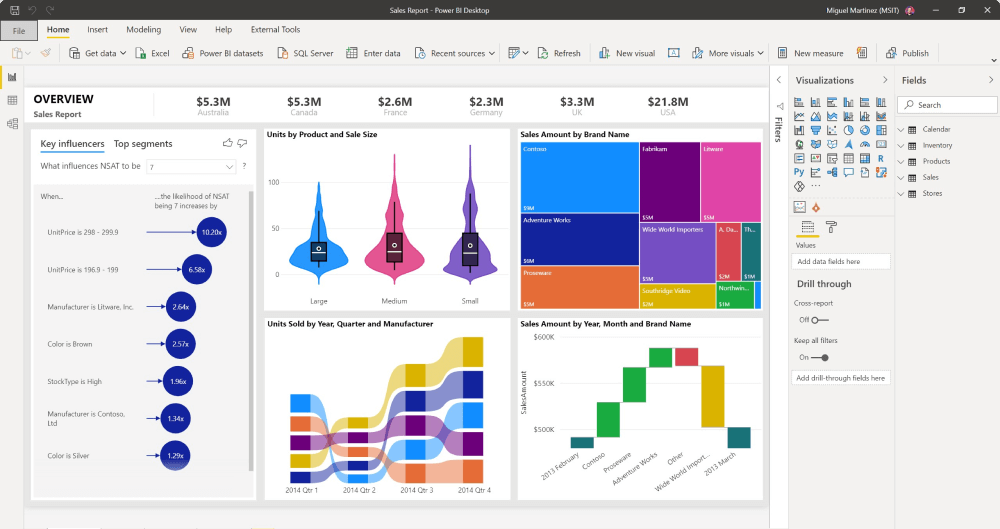Click the New visual button
The height and width of the screenshot is (529, 1000).
(627, 54)
